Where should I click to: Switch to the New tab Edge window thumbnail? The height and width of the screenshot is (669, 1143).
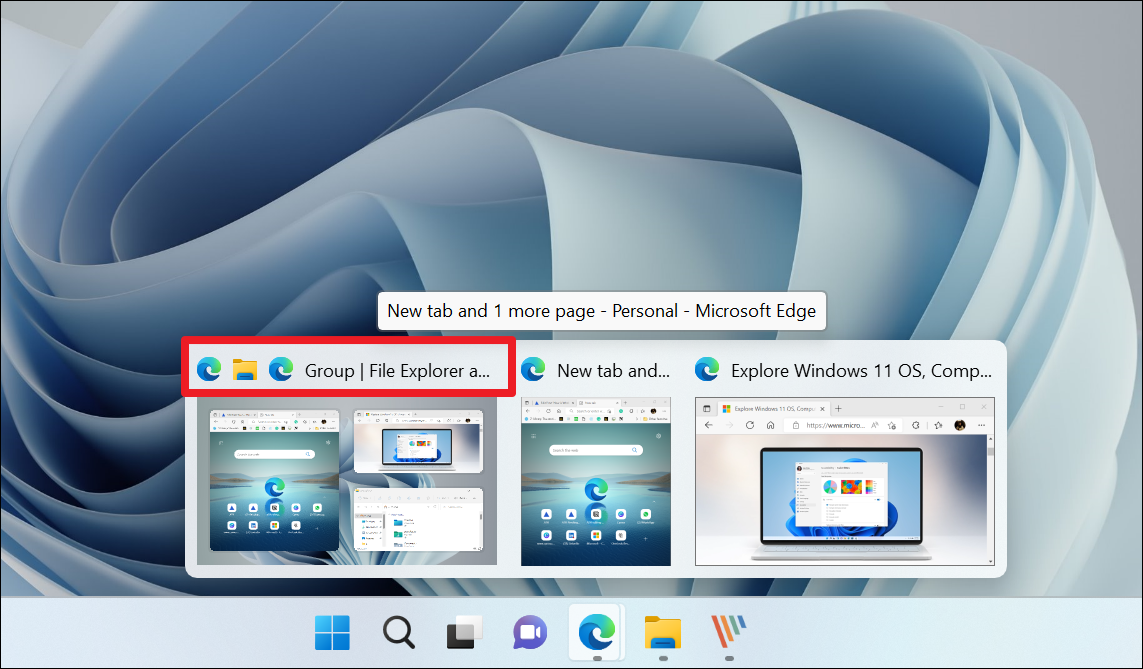(596, 482)
